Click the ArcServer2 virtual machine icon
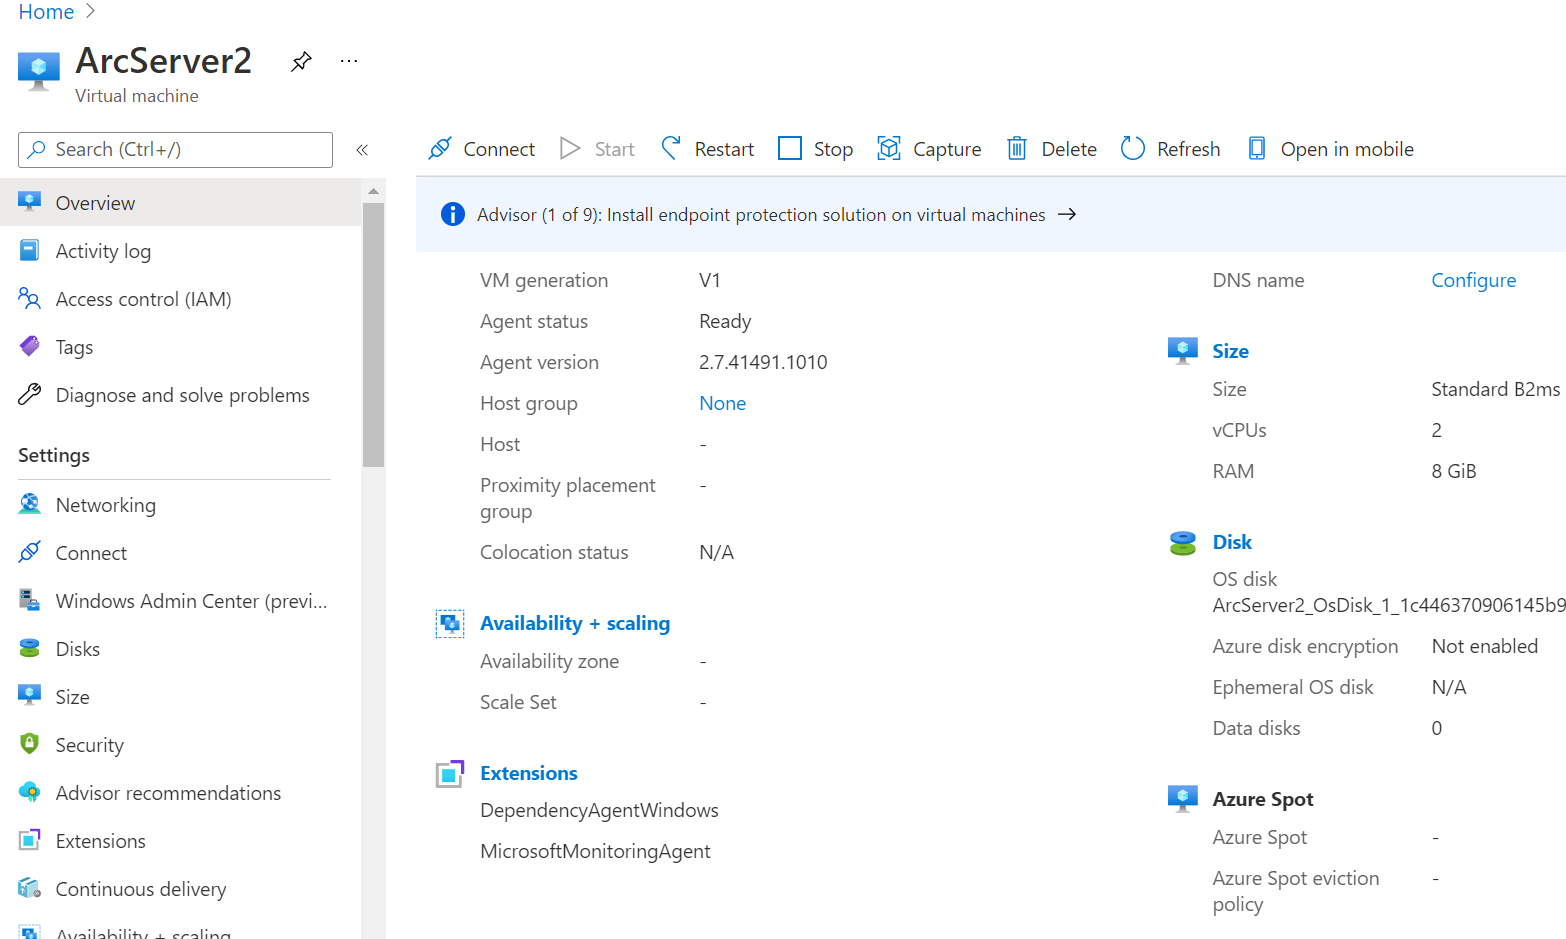Viewport: 1566px width, 939px height. tap(39, 72)
